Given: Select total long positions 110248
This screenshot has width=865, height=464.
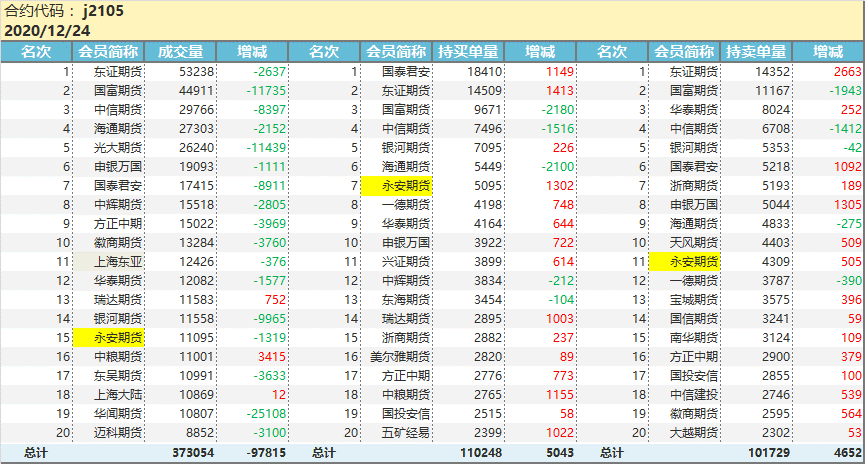Looking at the screenshot, I should (481, 453).
